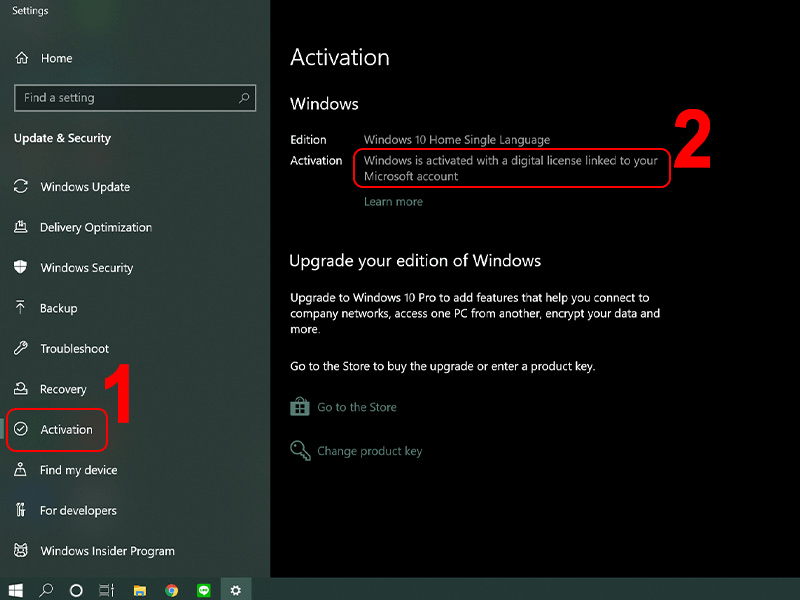This screenshot has height=600, width=800.
Task: Open Cortana circle on taskbar
Action: [76, 590]
